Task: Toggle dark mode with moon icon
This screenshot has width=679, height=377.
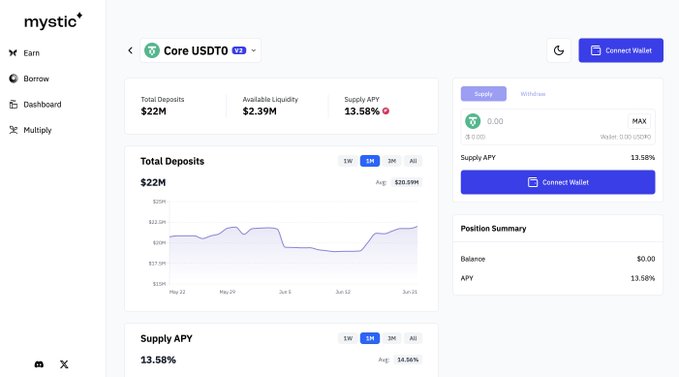Action: 559,51
